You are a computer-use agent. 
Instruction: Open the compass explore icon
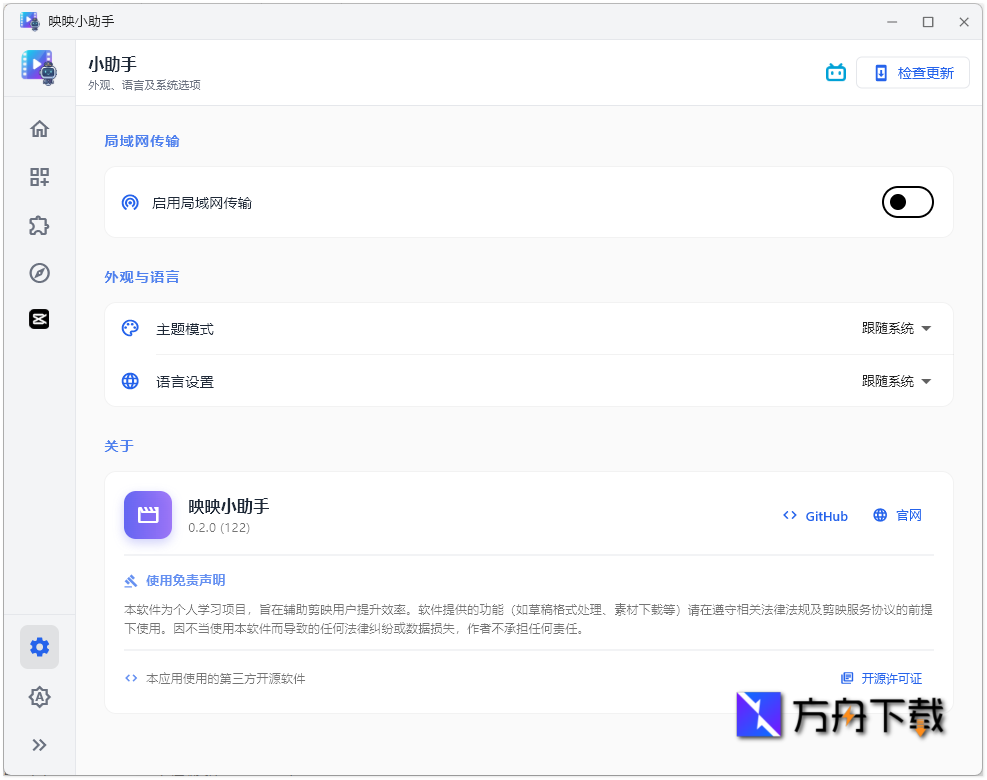(39, 273)
